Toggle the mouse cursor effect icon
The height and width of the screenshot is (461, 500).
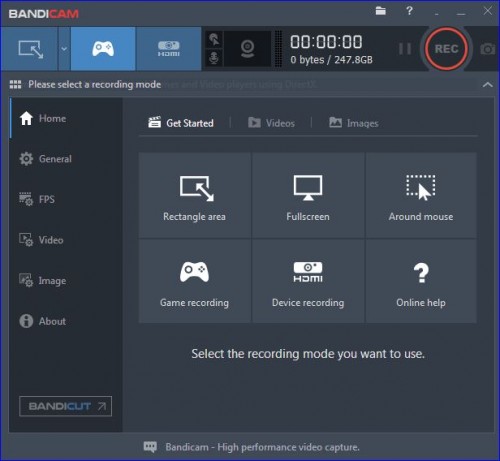(x=214, y=39)
